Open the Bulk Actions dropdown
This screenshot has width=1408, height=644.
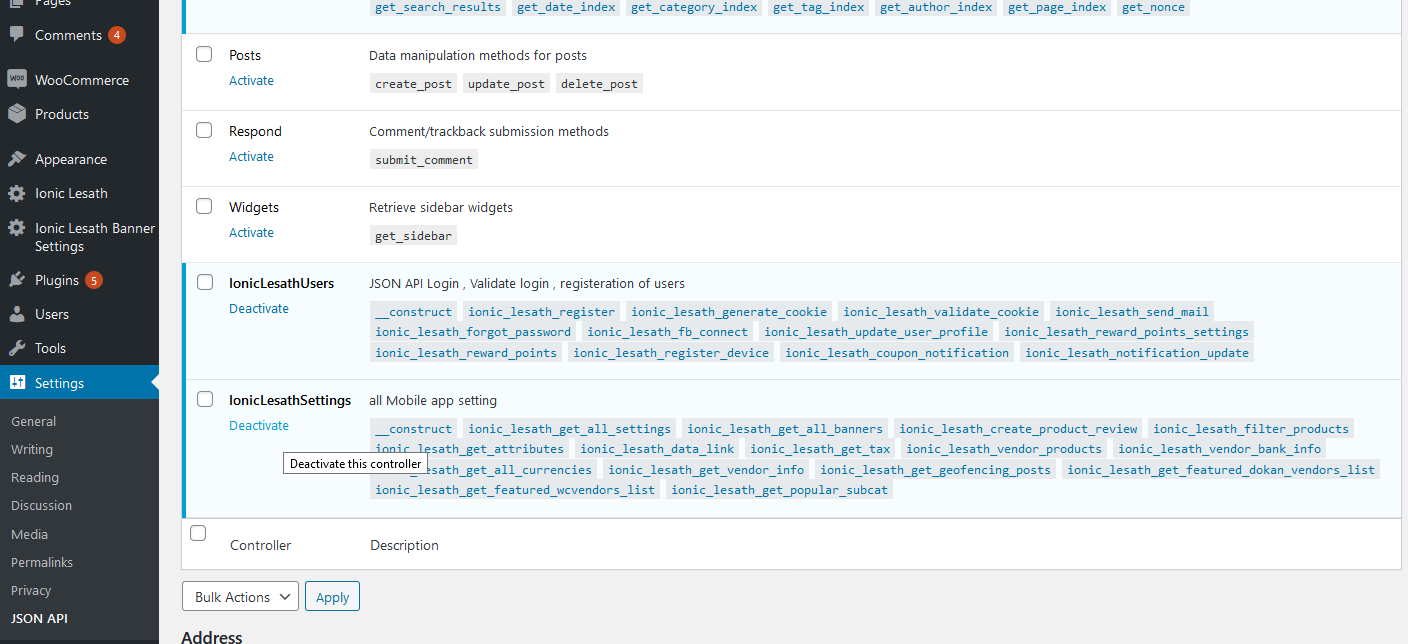(x=240, y=597)
